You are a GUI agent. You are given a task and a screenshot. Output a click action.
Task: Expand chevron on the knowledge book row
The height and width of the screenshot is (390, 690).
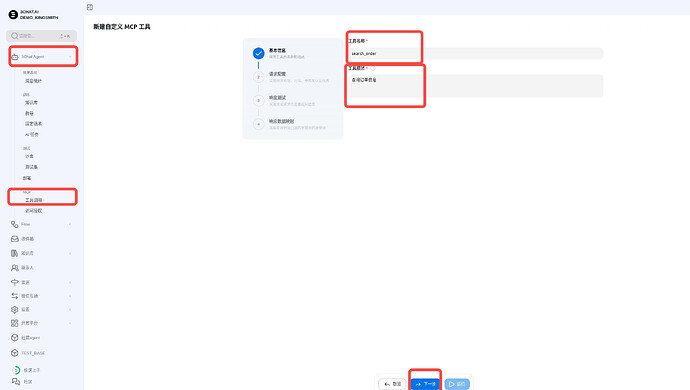pos(70,254)
